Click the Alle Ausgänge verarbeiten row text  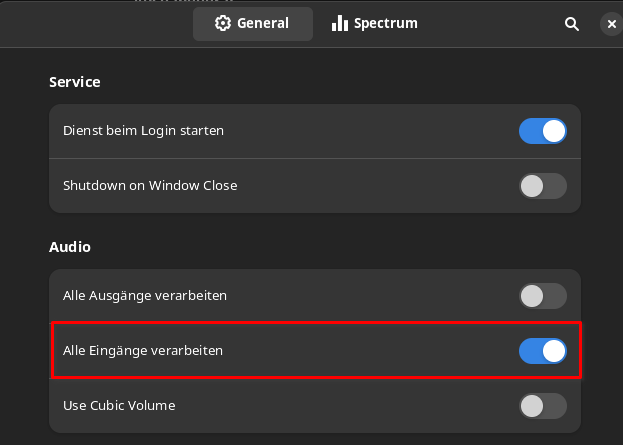pyautogui.click(x=145, y=296)
